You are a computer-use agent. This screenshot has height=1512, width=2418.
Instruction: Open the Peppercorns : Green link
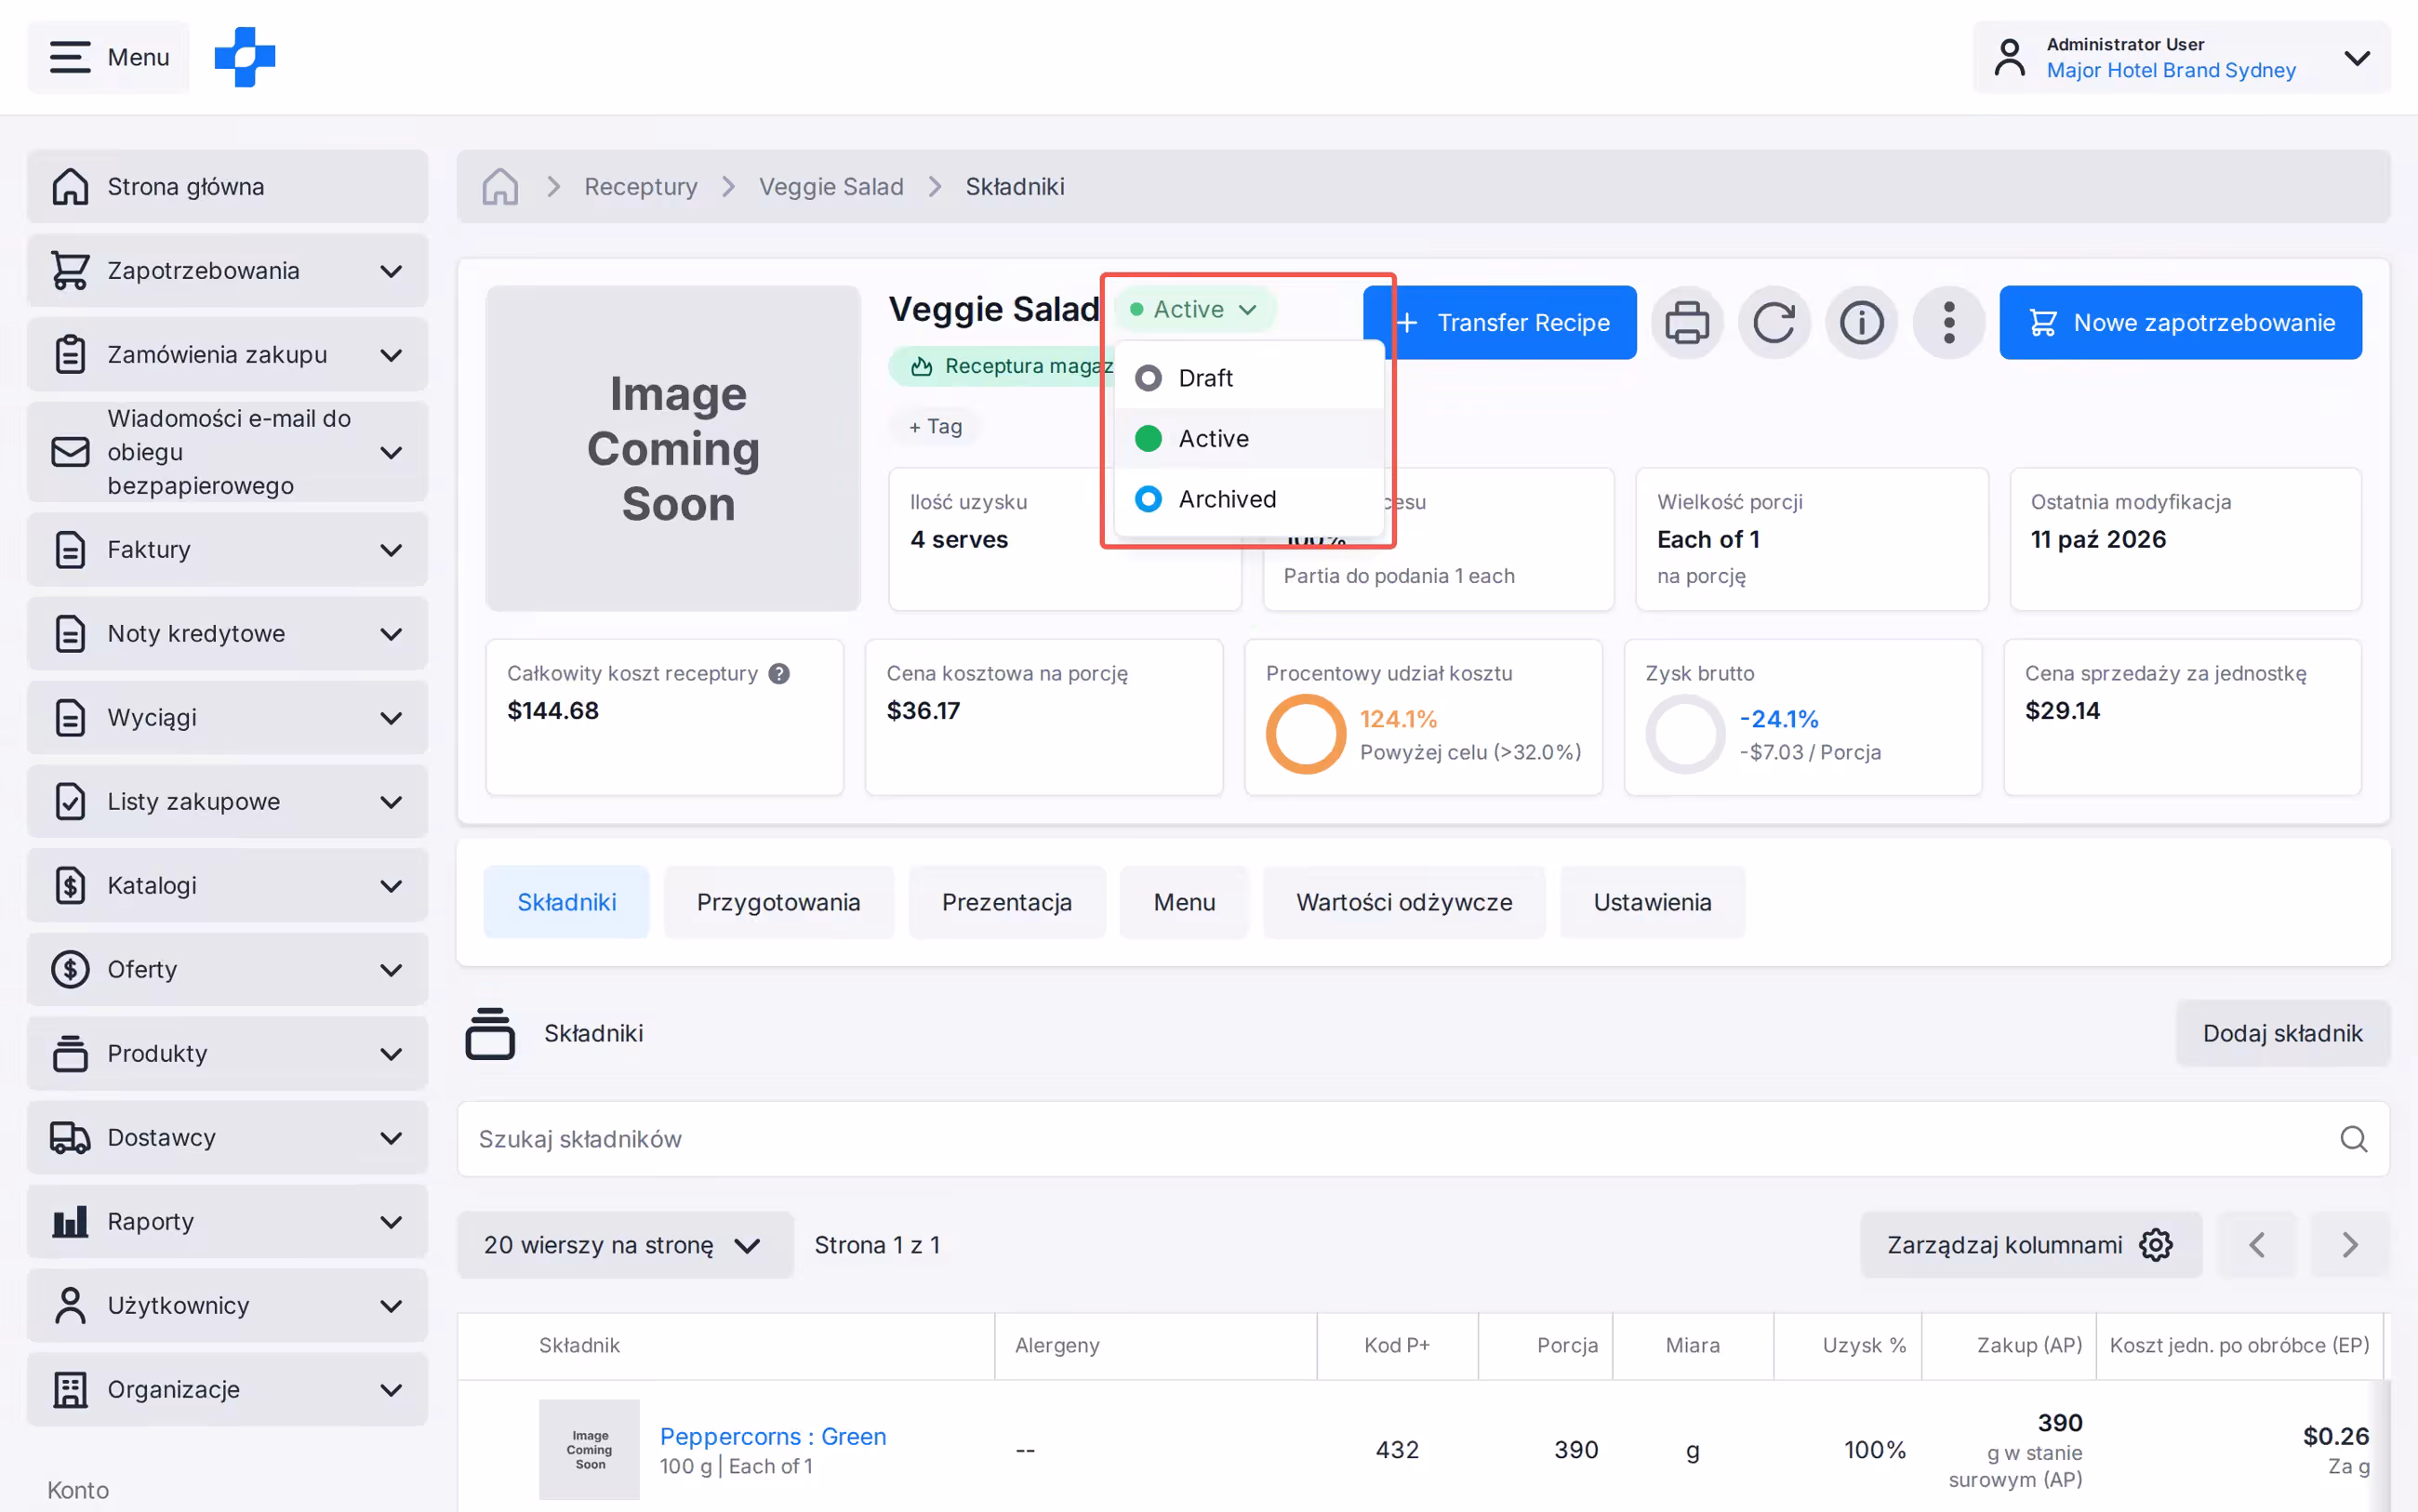(772, 1435)
